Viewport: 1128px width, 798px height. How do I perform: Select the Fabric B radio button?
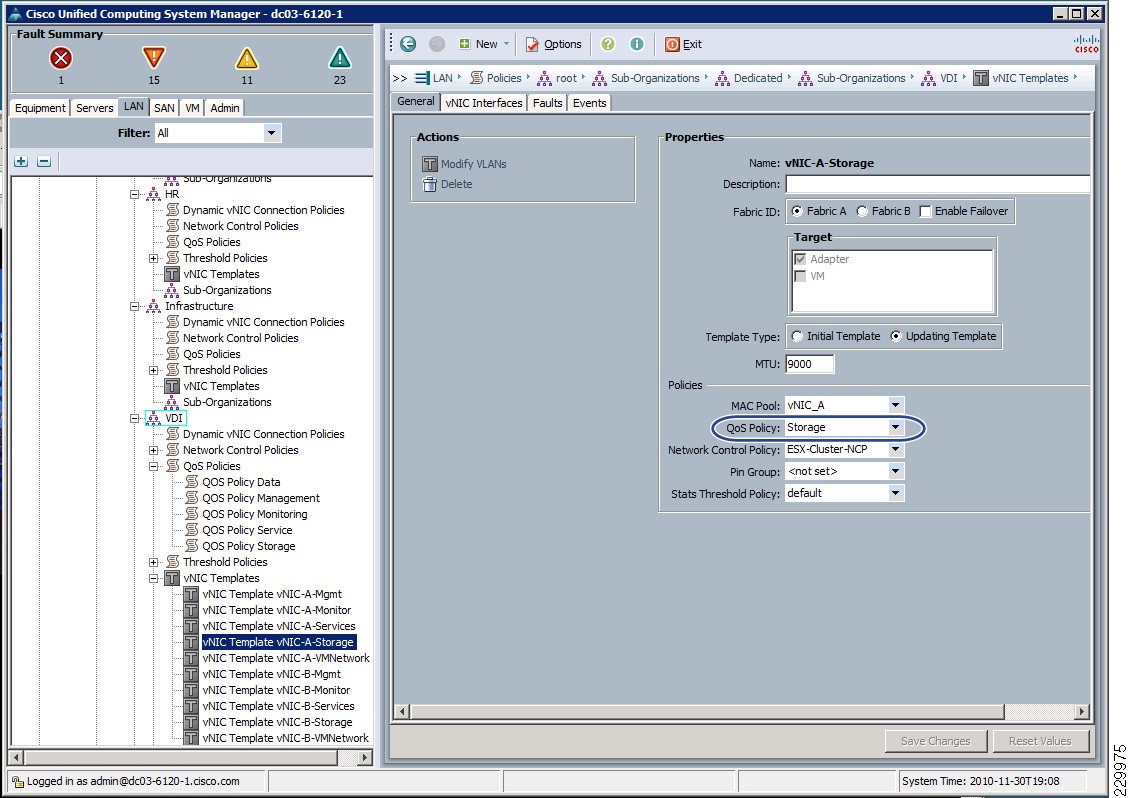coord(862,212)
